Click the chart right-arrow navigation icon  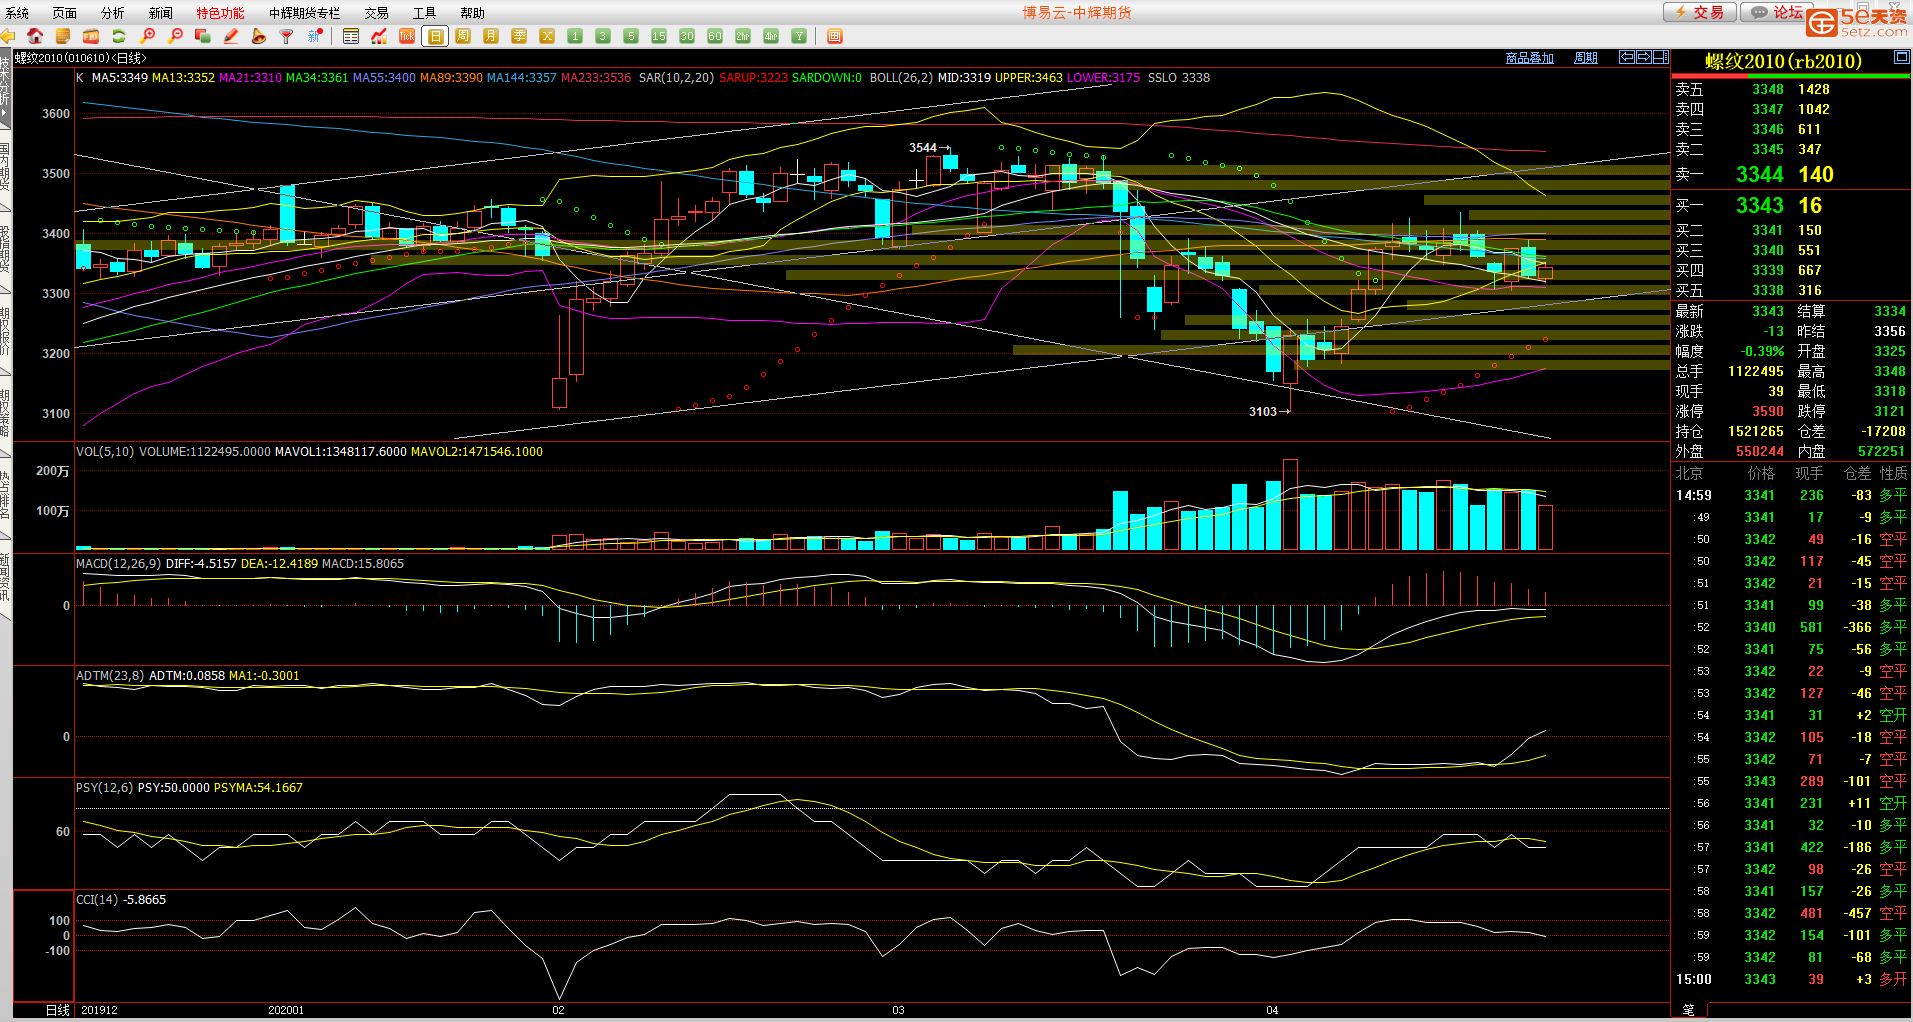(x=1643, y=57)
